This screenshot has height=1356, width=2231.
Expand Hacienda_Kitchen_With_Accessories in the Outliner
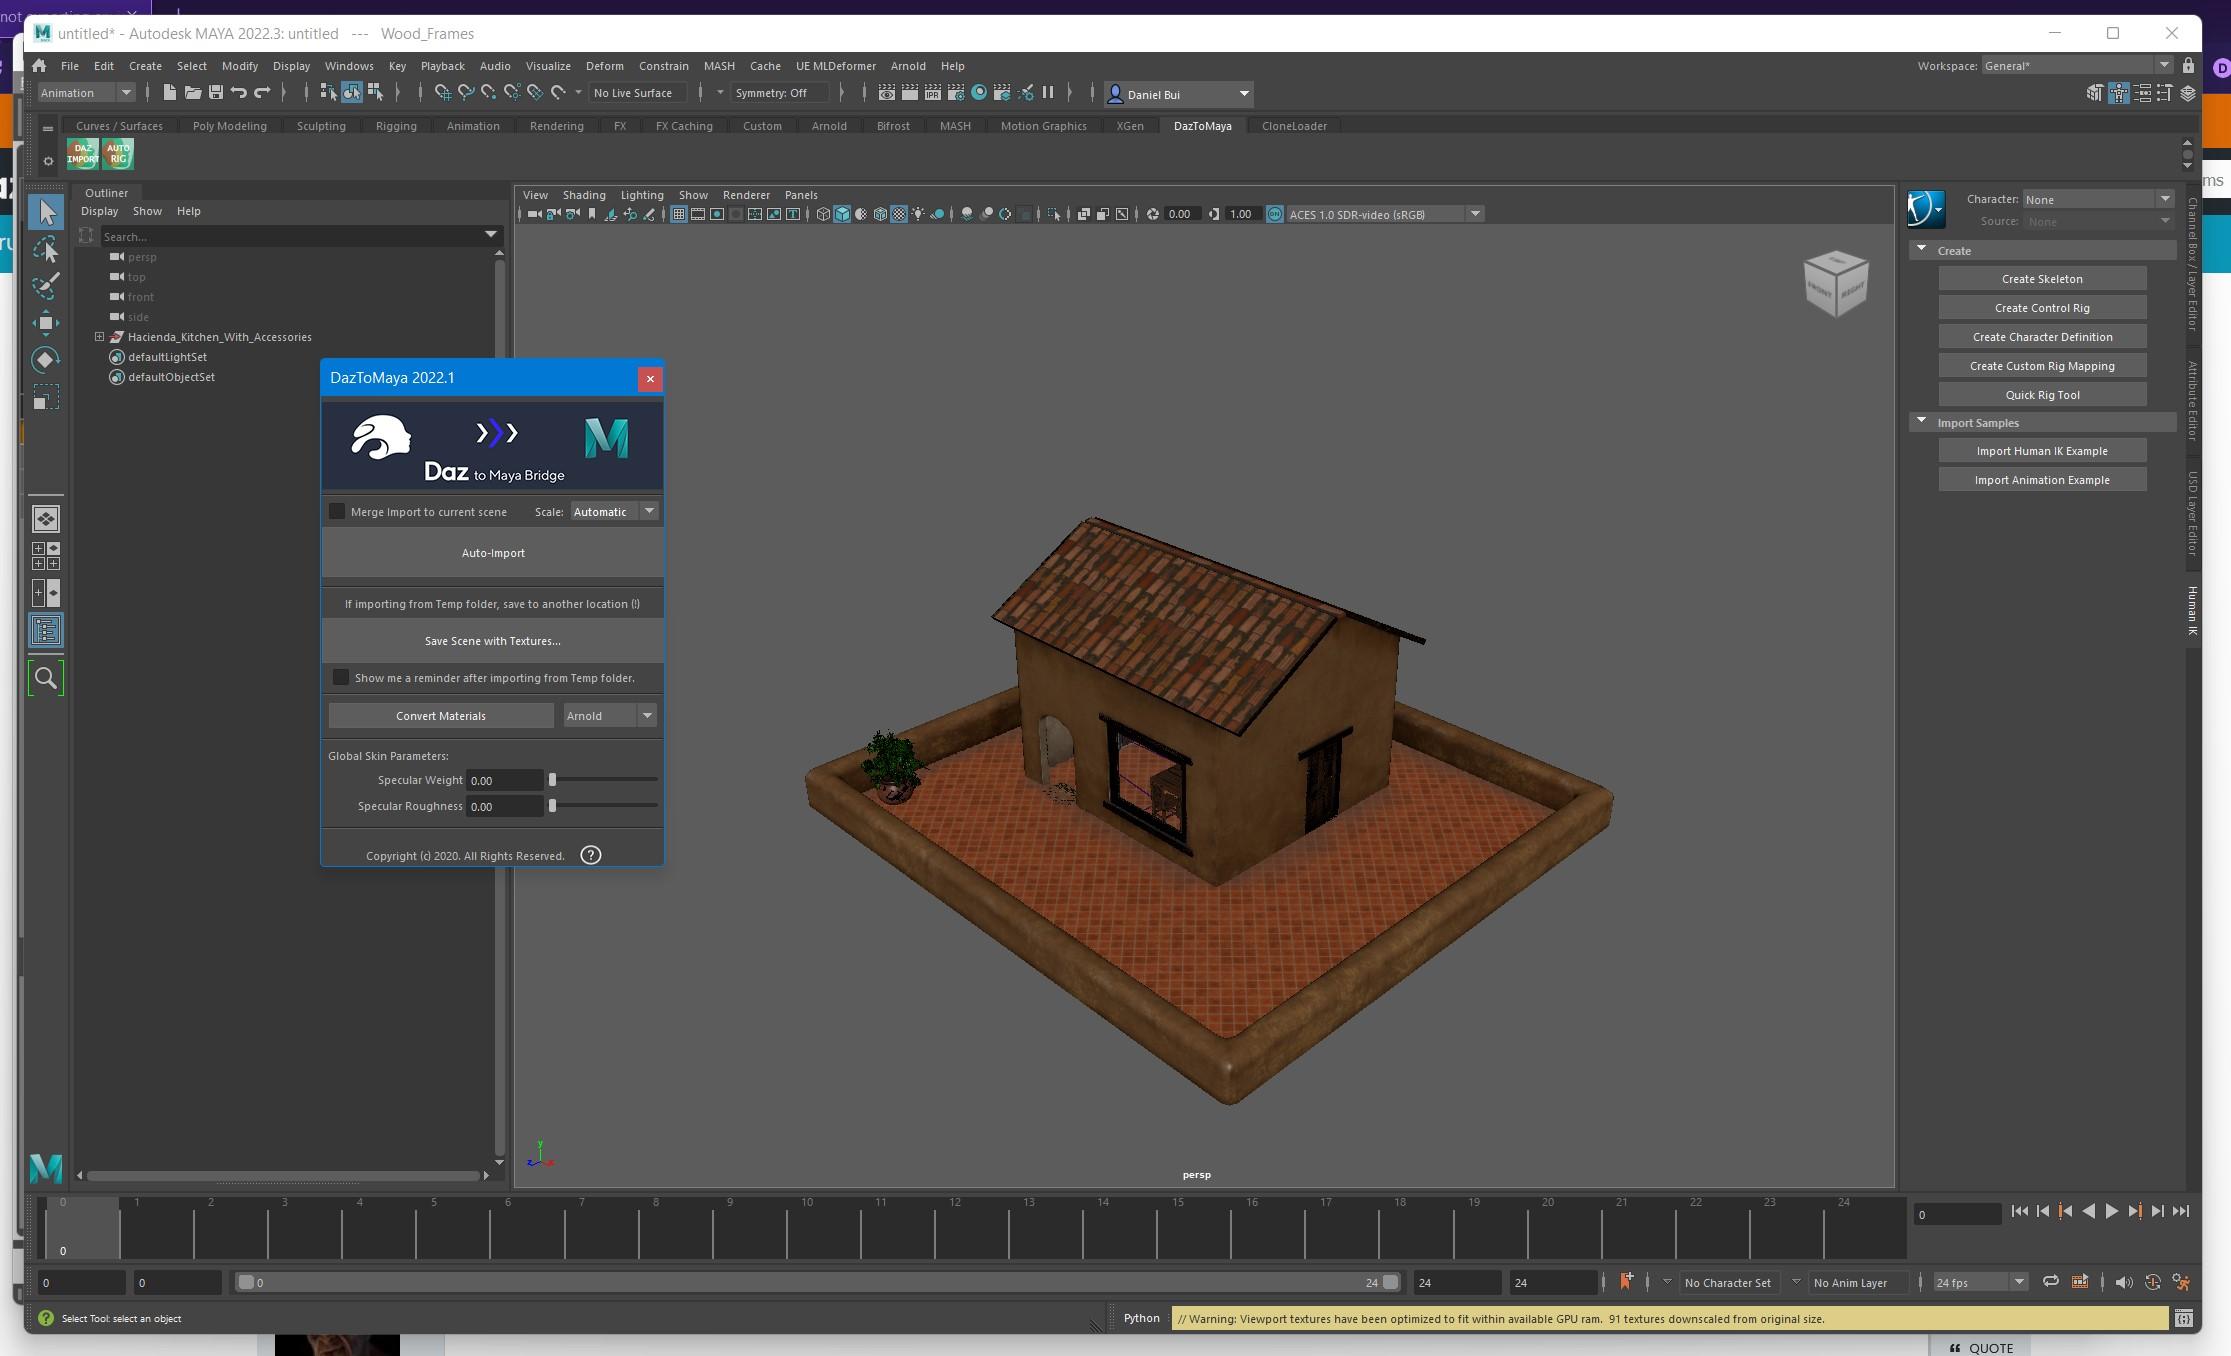[98, 336]
